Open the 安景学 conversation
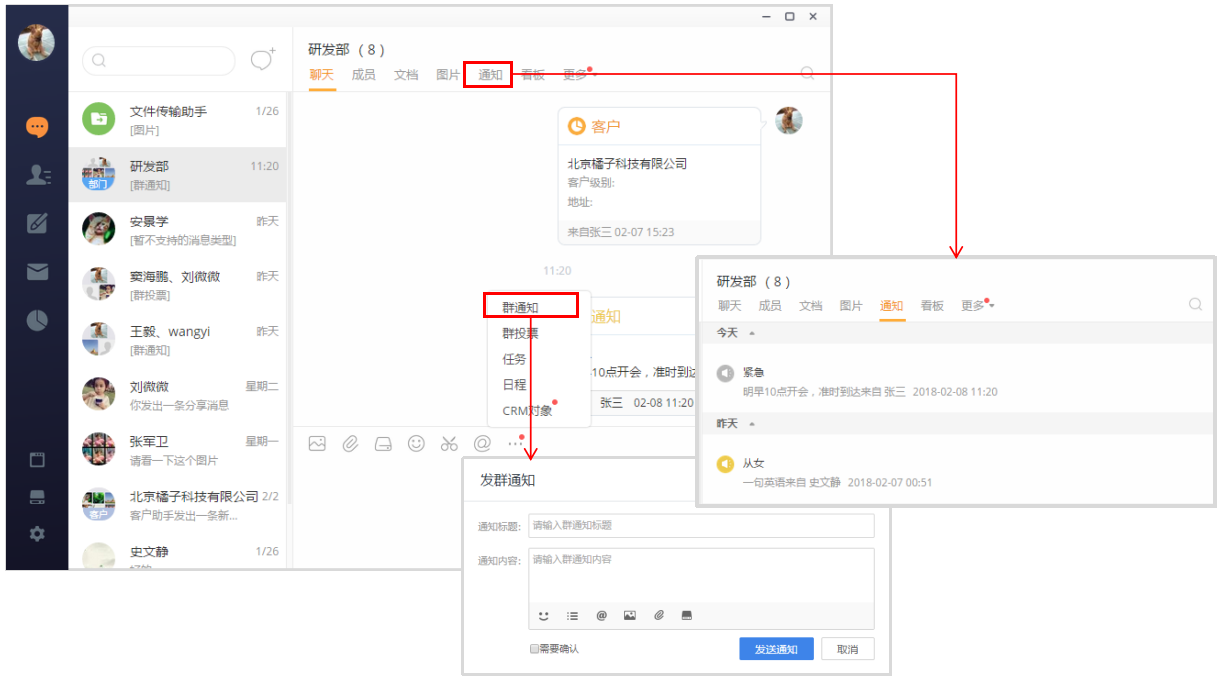The image size is (1227, 686). pyautogui.click(x=178, y=230)
